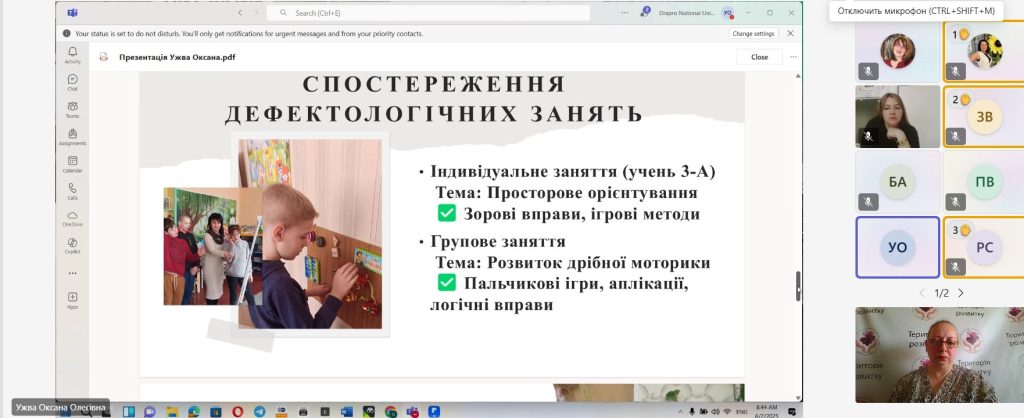
Task: Close the Презентація Ужва Оксана.pdf viewer
Action: 760,57
